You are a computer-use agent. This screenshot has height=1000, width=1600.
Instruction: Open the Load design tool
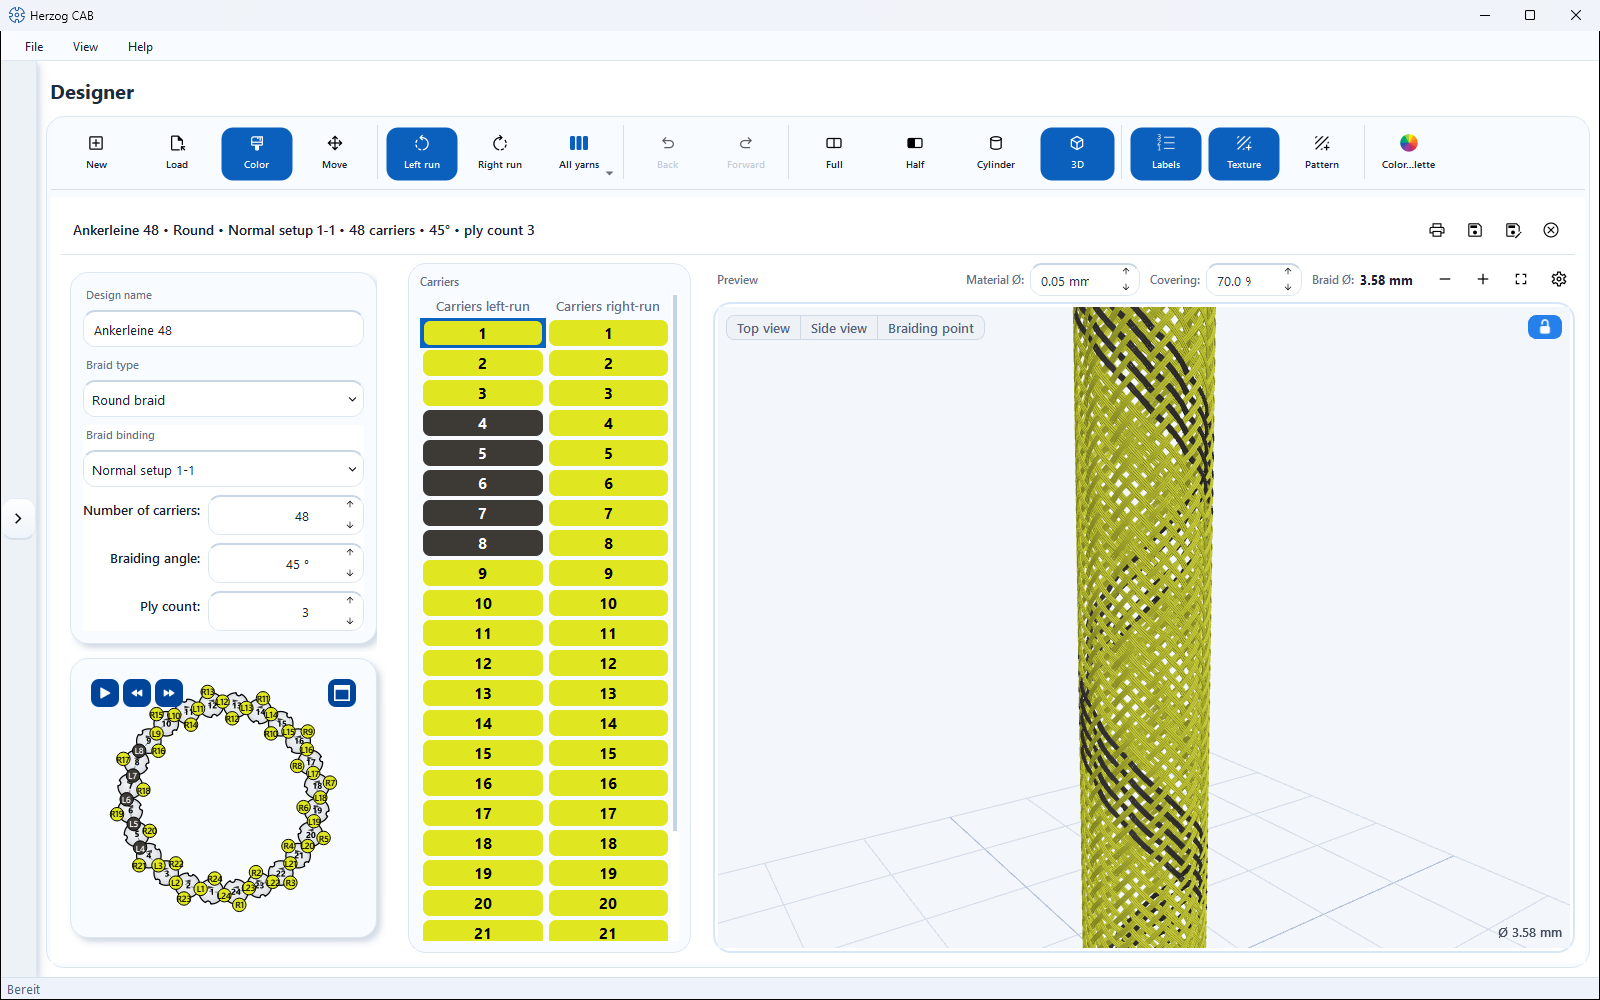177,153
